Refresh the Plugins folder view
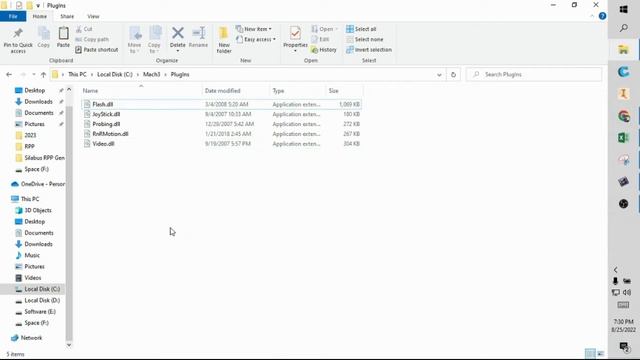The width and height of the screenshot is (640, 360). pyautogui.click(x=453, y=75)
